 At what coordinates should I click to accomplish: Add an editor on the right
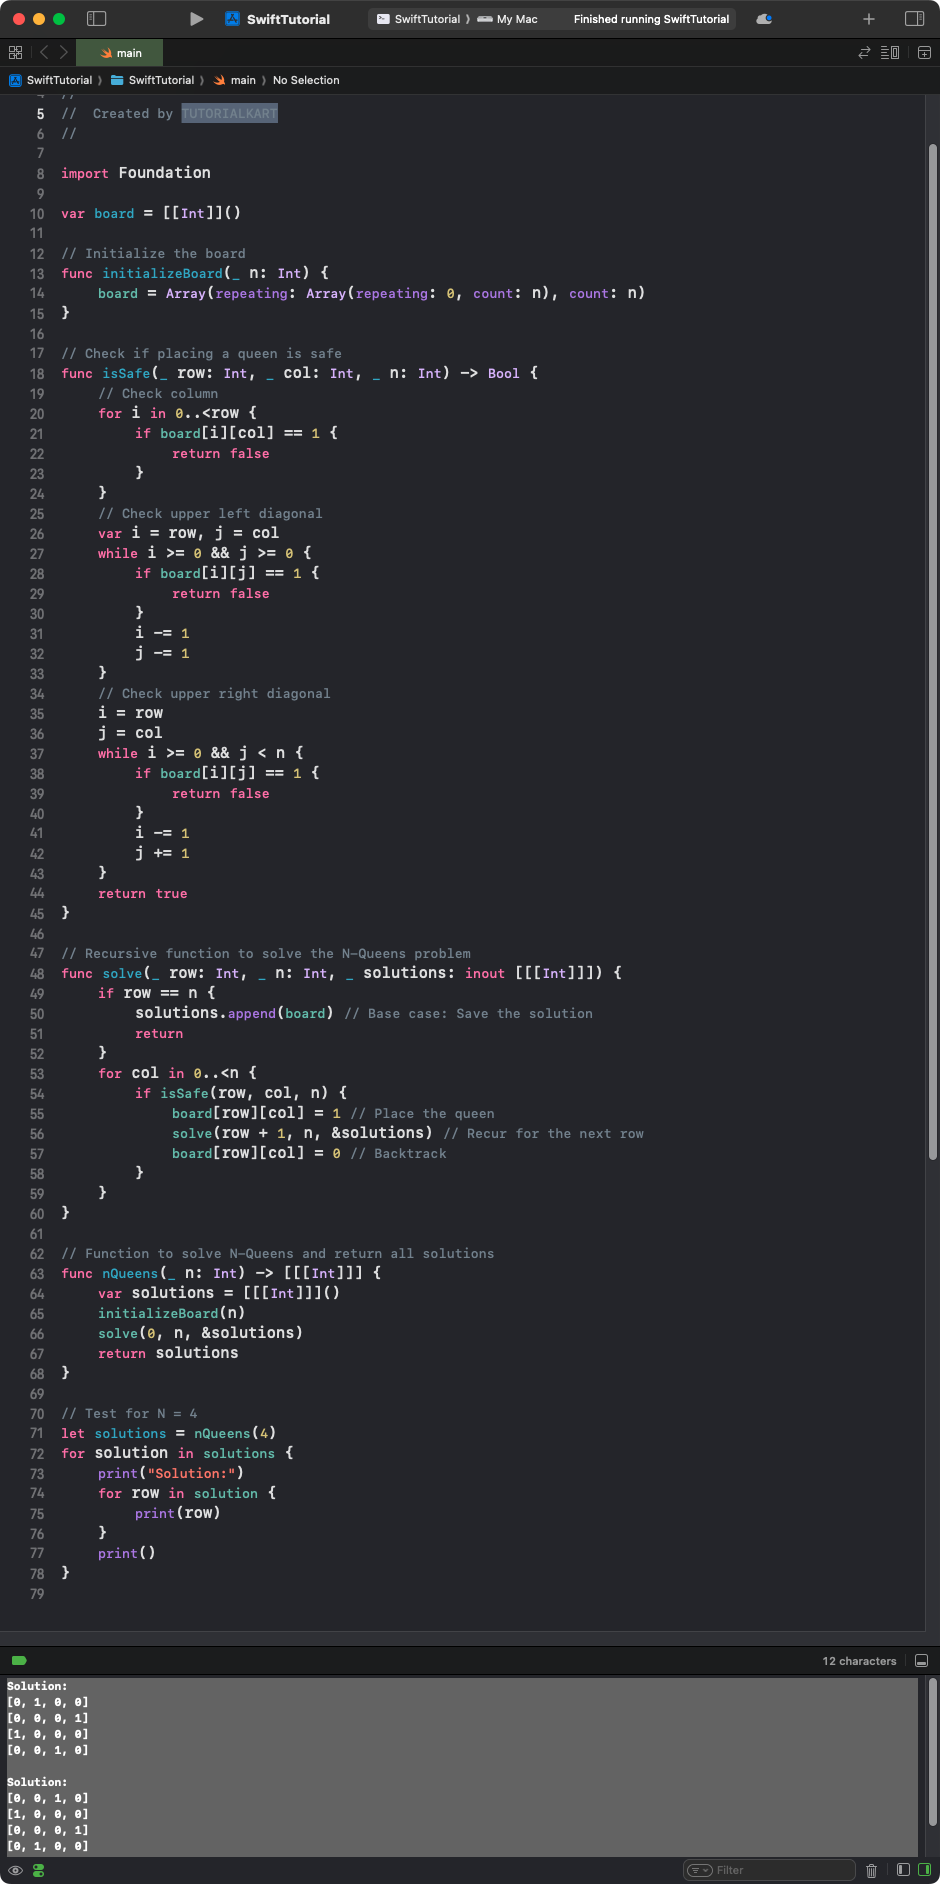pyautogui.click(x=924, y=53)
